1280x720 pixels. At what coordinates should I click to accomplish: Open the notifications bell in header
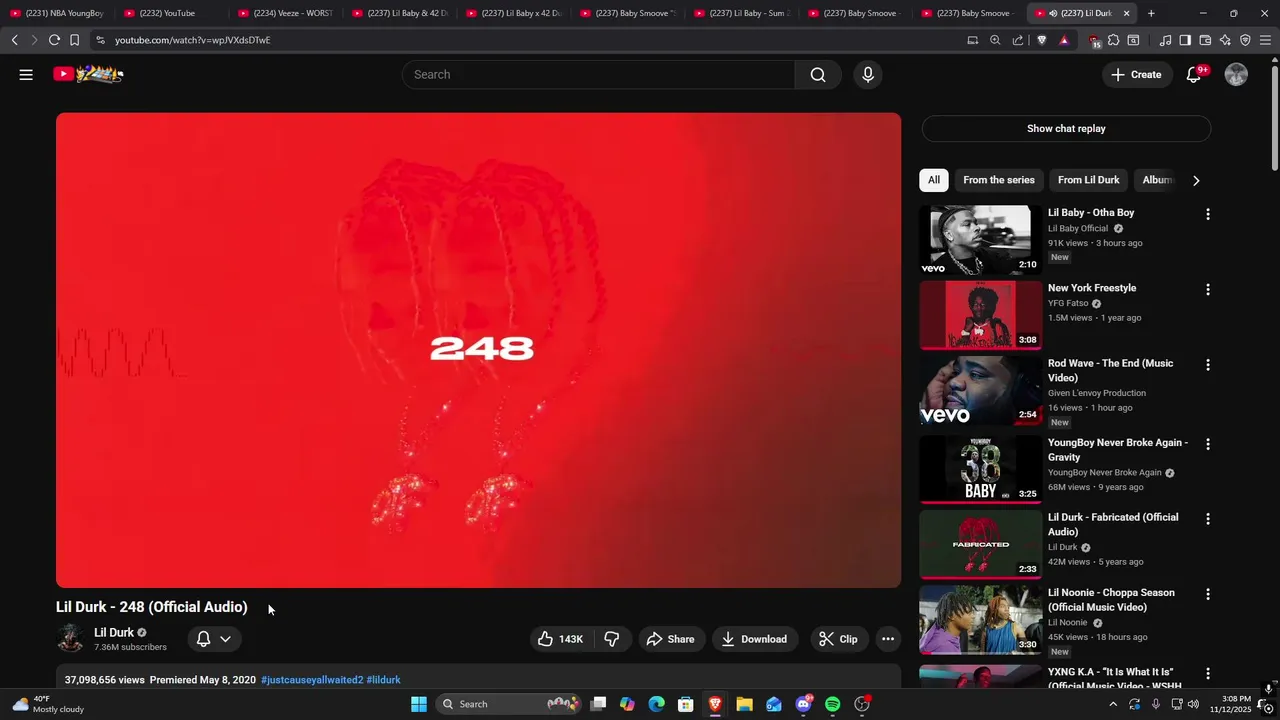(x=1193, y=74)
